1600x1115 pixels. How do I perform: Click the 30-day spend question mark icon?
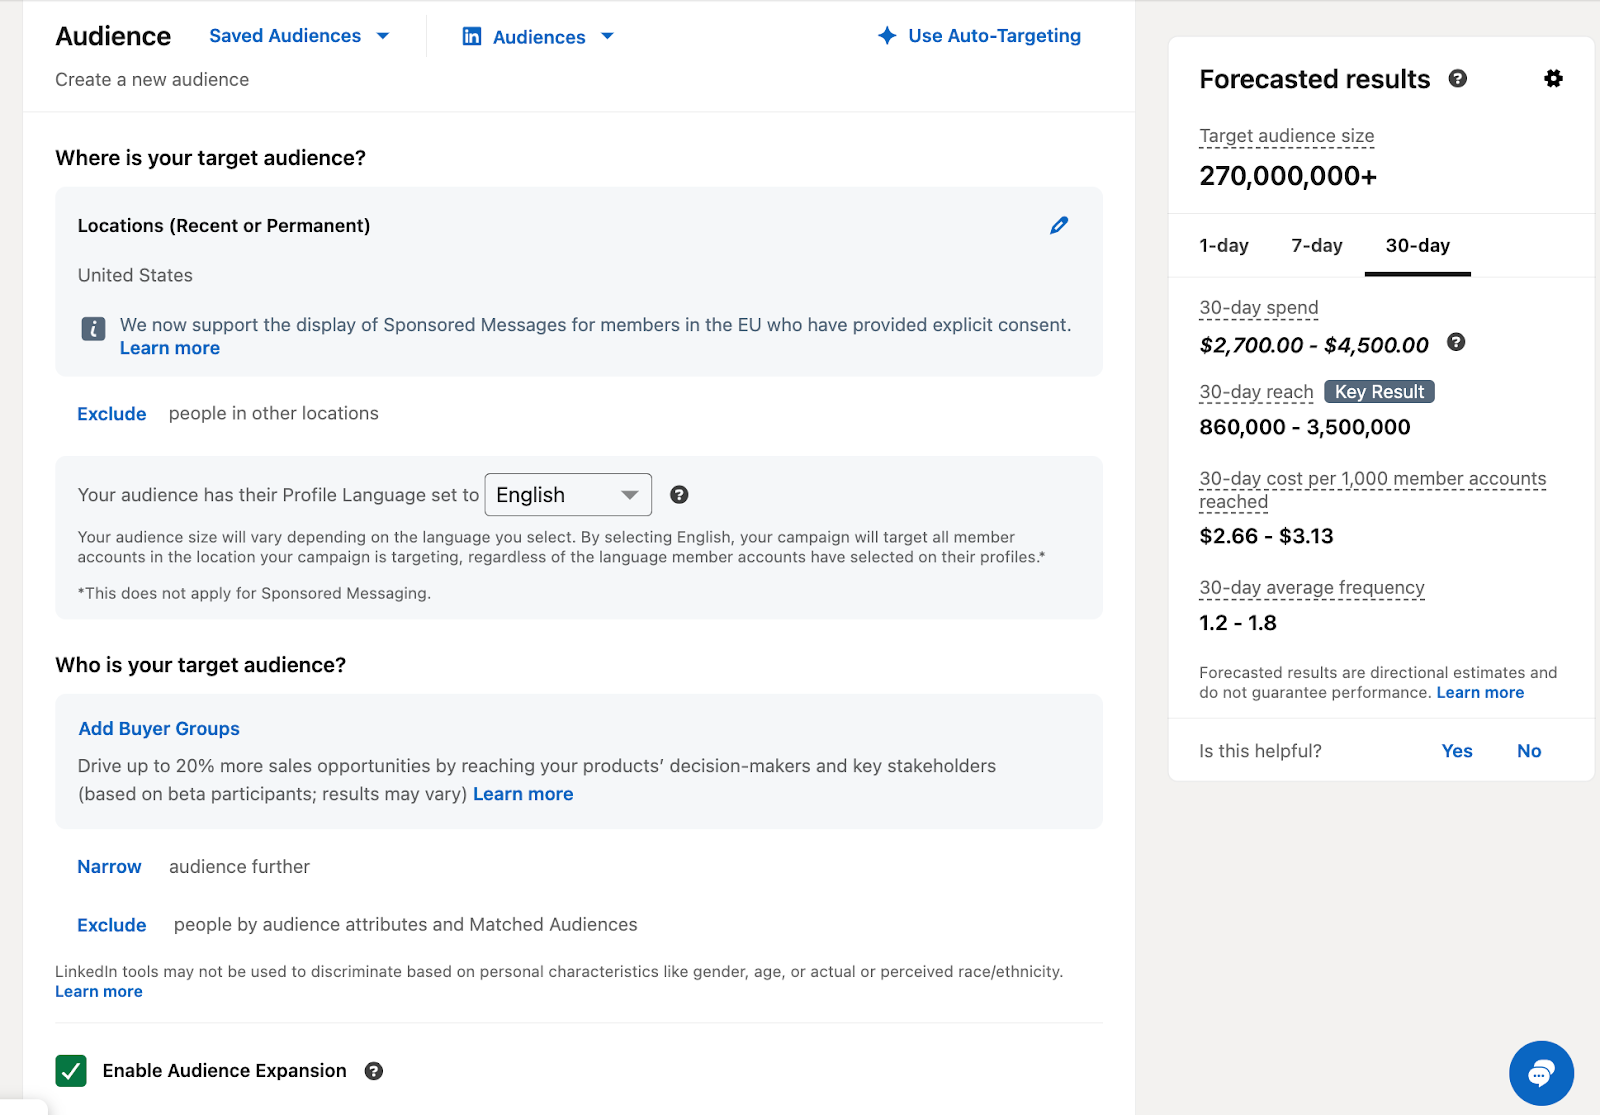(x=1456, y=343)
